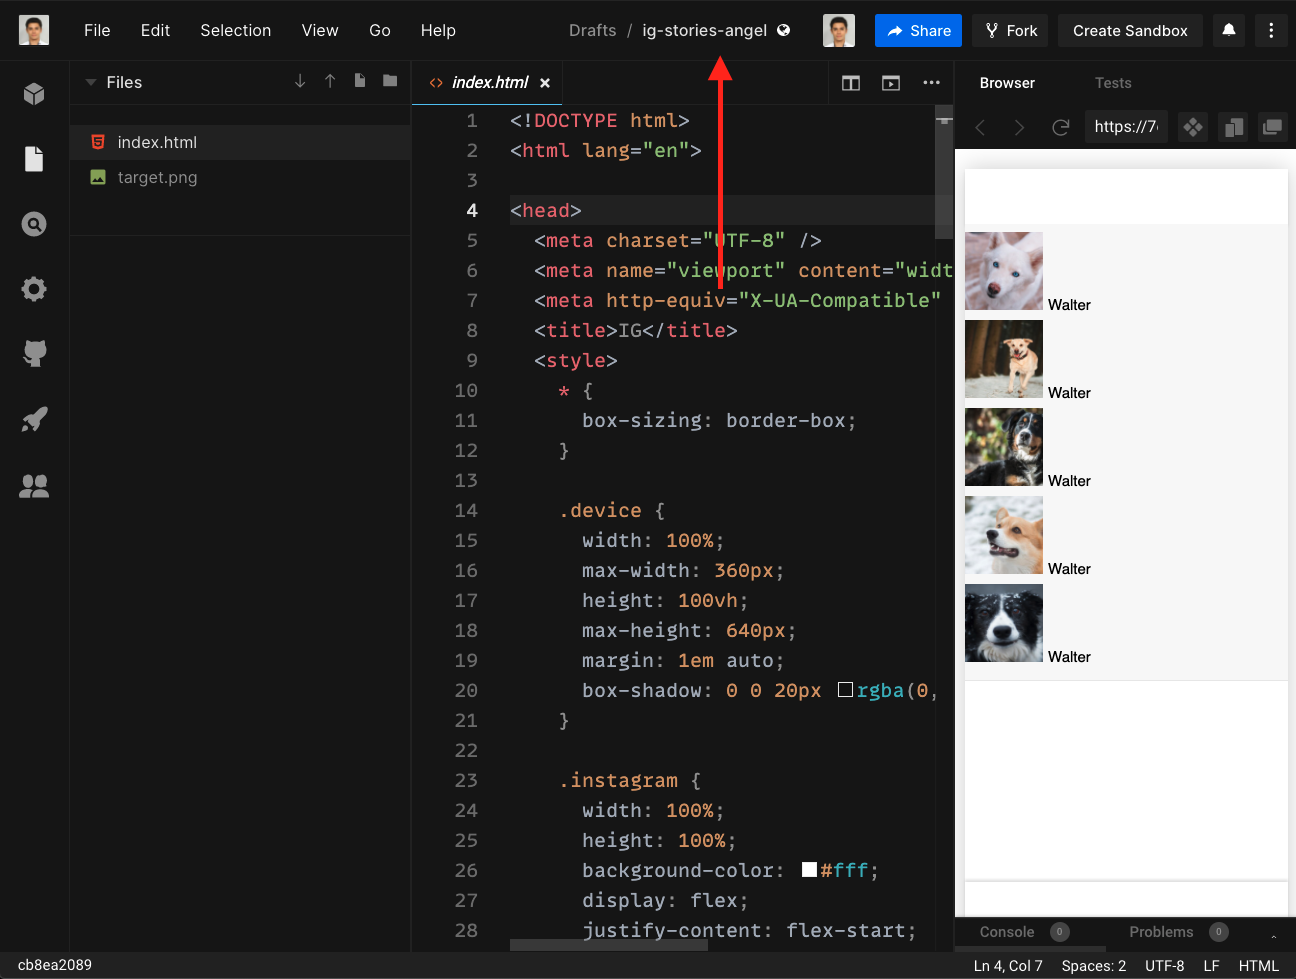Toggle the preview pane icon
This screenshot has height=979, width=1296.
coord(891,83)
